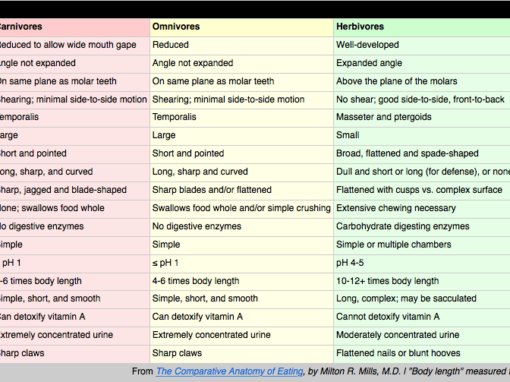Select the Herbivores column header
This screenshot has width=510, height=382.
pos(422,27)
